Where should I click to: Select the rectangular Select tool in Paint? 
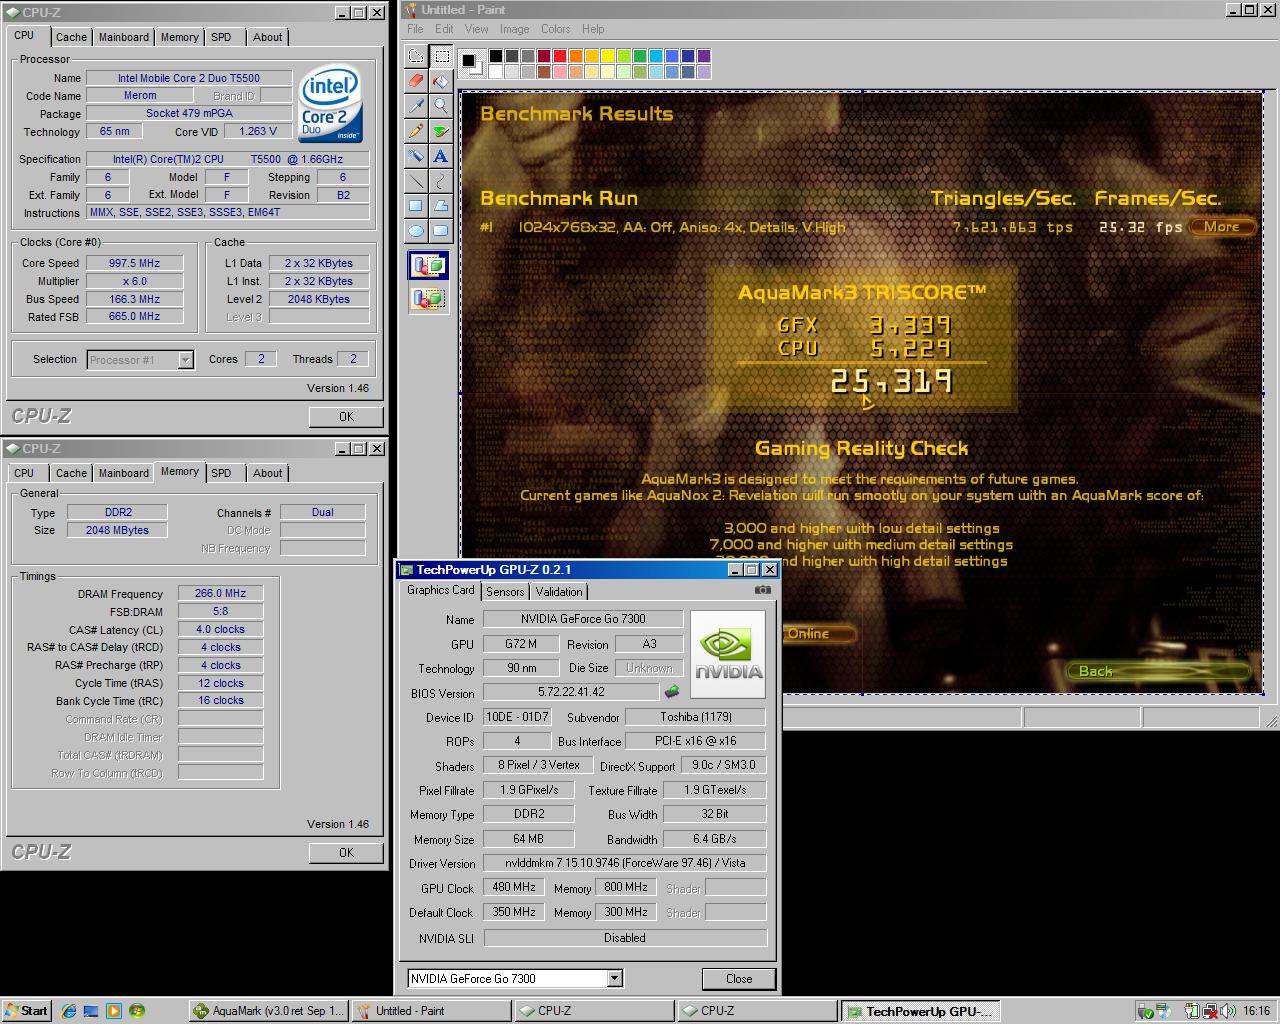tap(441, 56)
